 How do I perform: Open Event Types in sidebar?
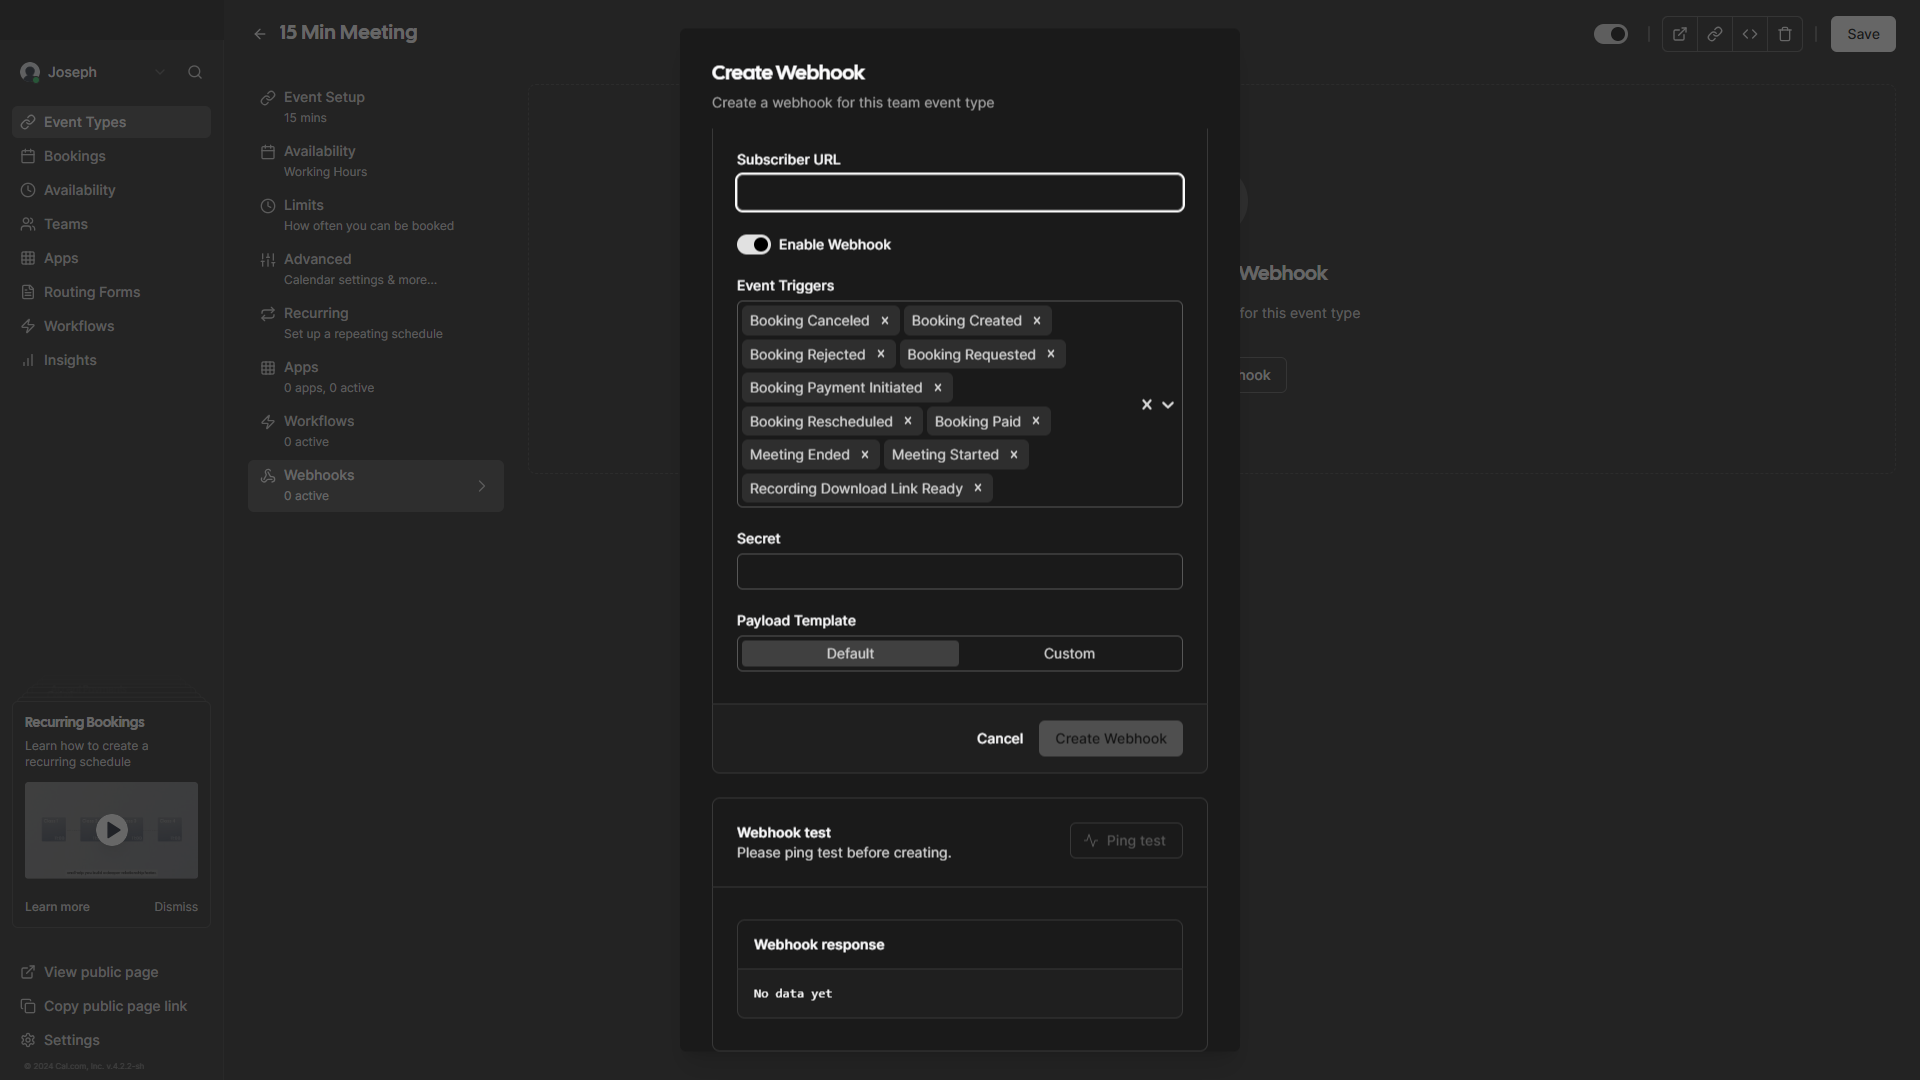point(111,122)
